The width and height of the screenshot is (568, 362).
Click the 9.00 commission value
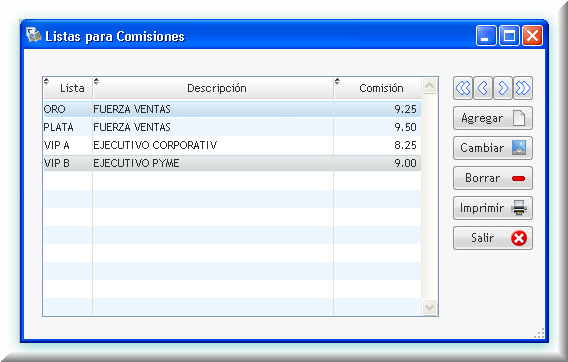tap(405, 163)
